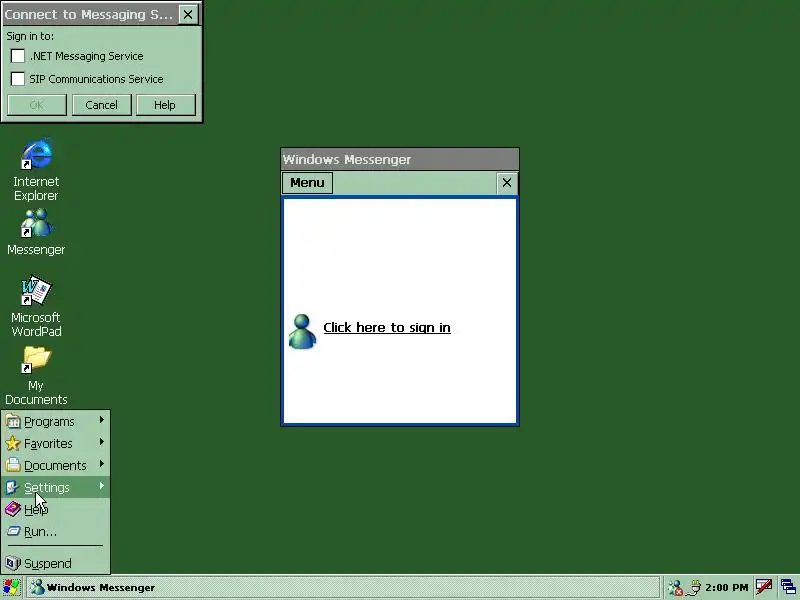Select the My Documents folder icon
Screen dimensions: 800x600
pyautogui.click(x=36, y=359)
